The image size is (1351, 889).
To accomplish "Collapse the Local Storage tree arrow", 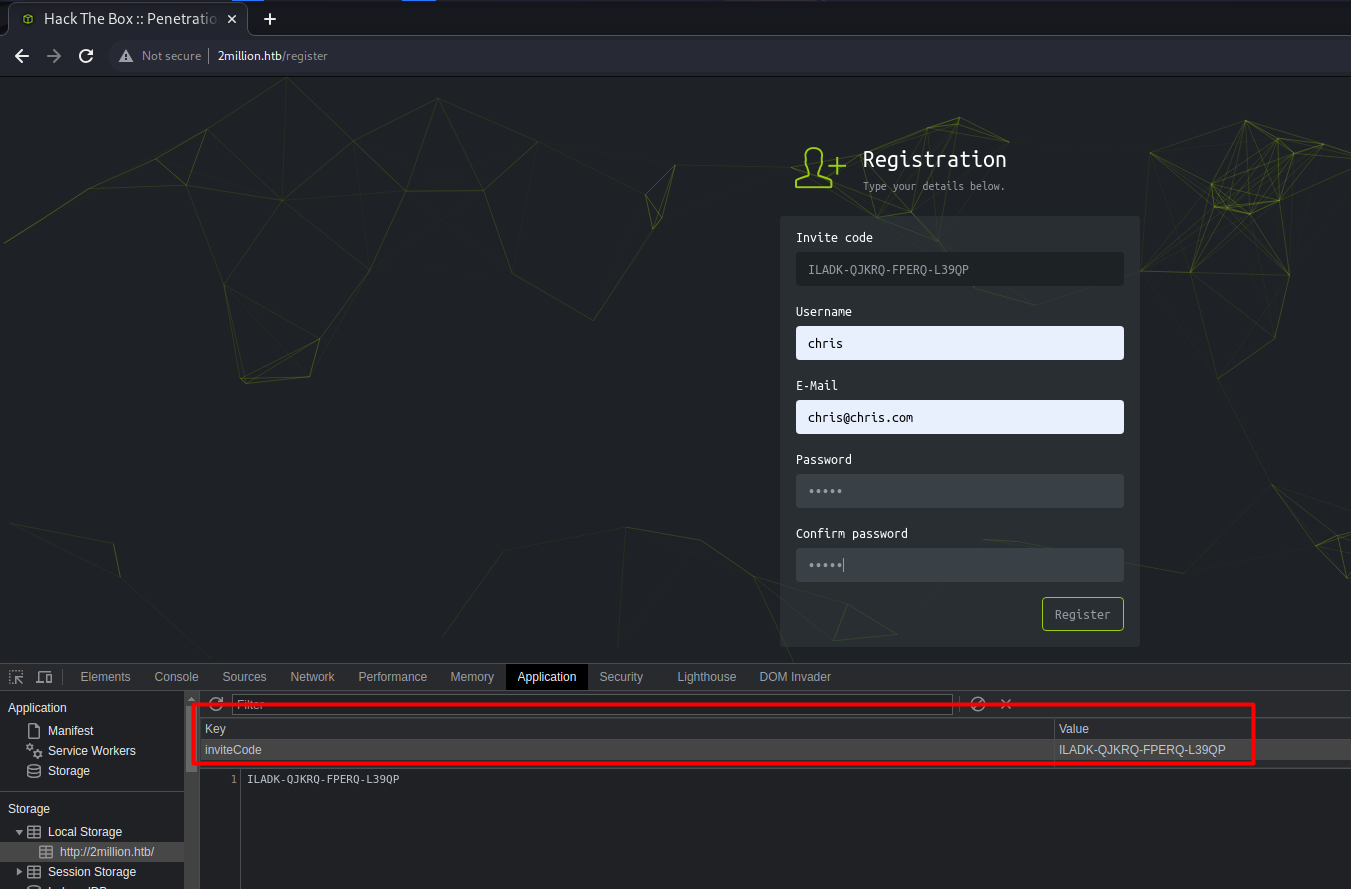I will pyautogui.click(x=19, y=832).
